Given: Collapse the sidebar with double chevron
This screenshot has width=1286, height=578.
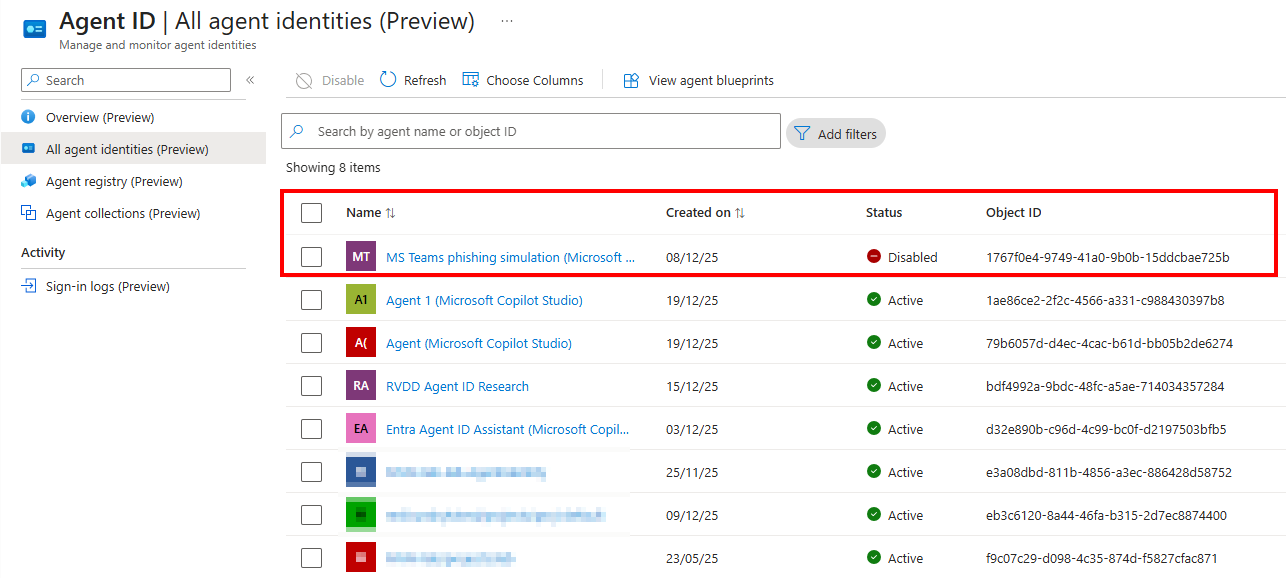Looking at the screenshot, I should point(250,80).
